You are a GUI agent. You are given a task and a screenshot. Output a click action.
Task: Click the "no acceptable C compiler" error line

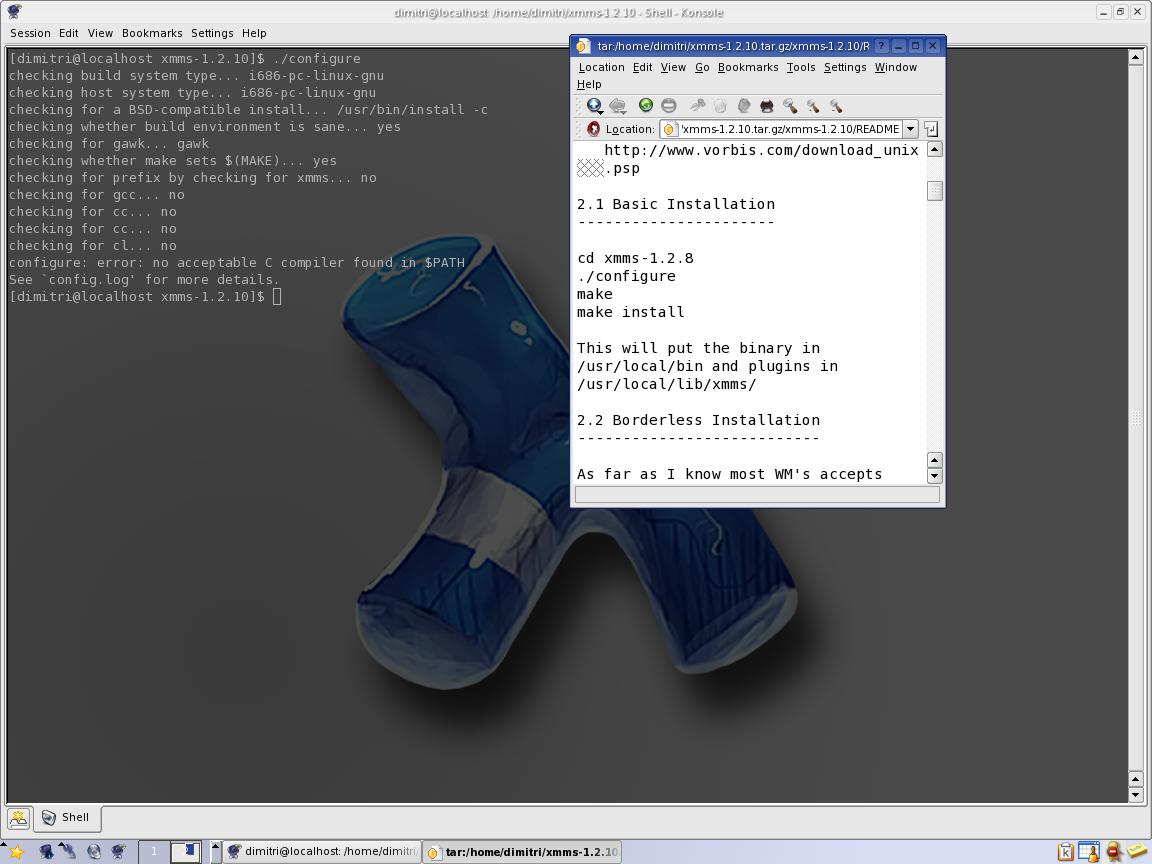coord(237,262)
